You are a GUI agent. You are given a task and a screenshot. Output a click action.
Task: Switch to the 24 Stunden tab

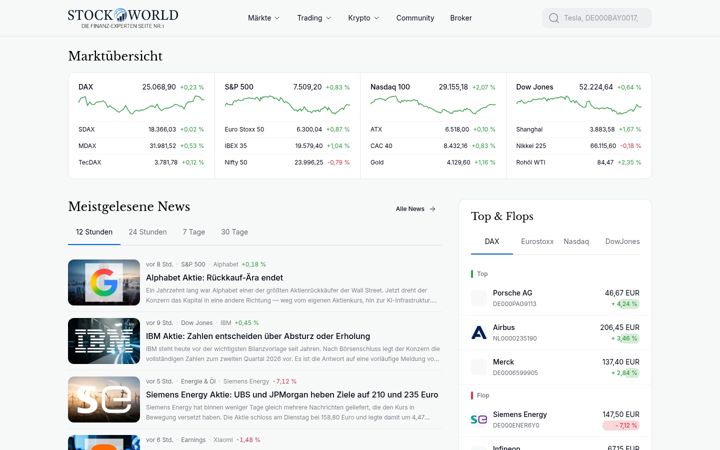pos(147,232)
